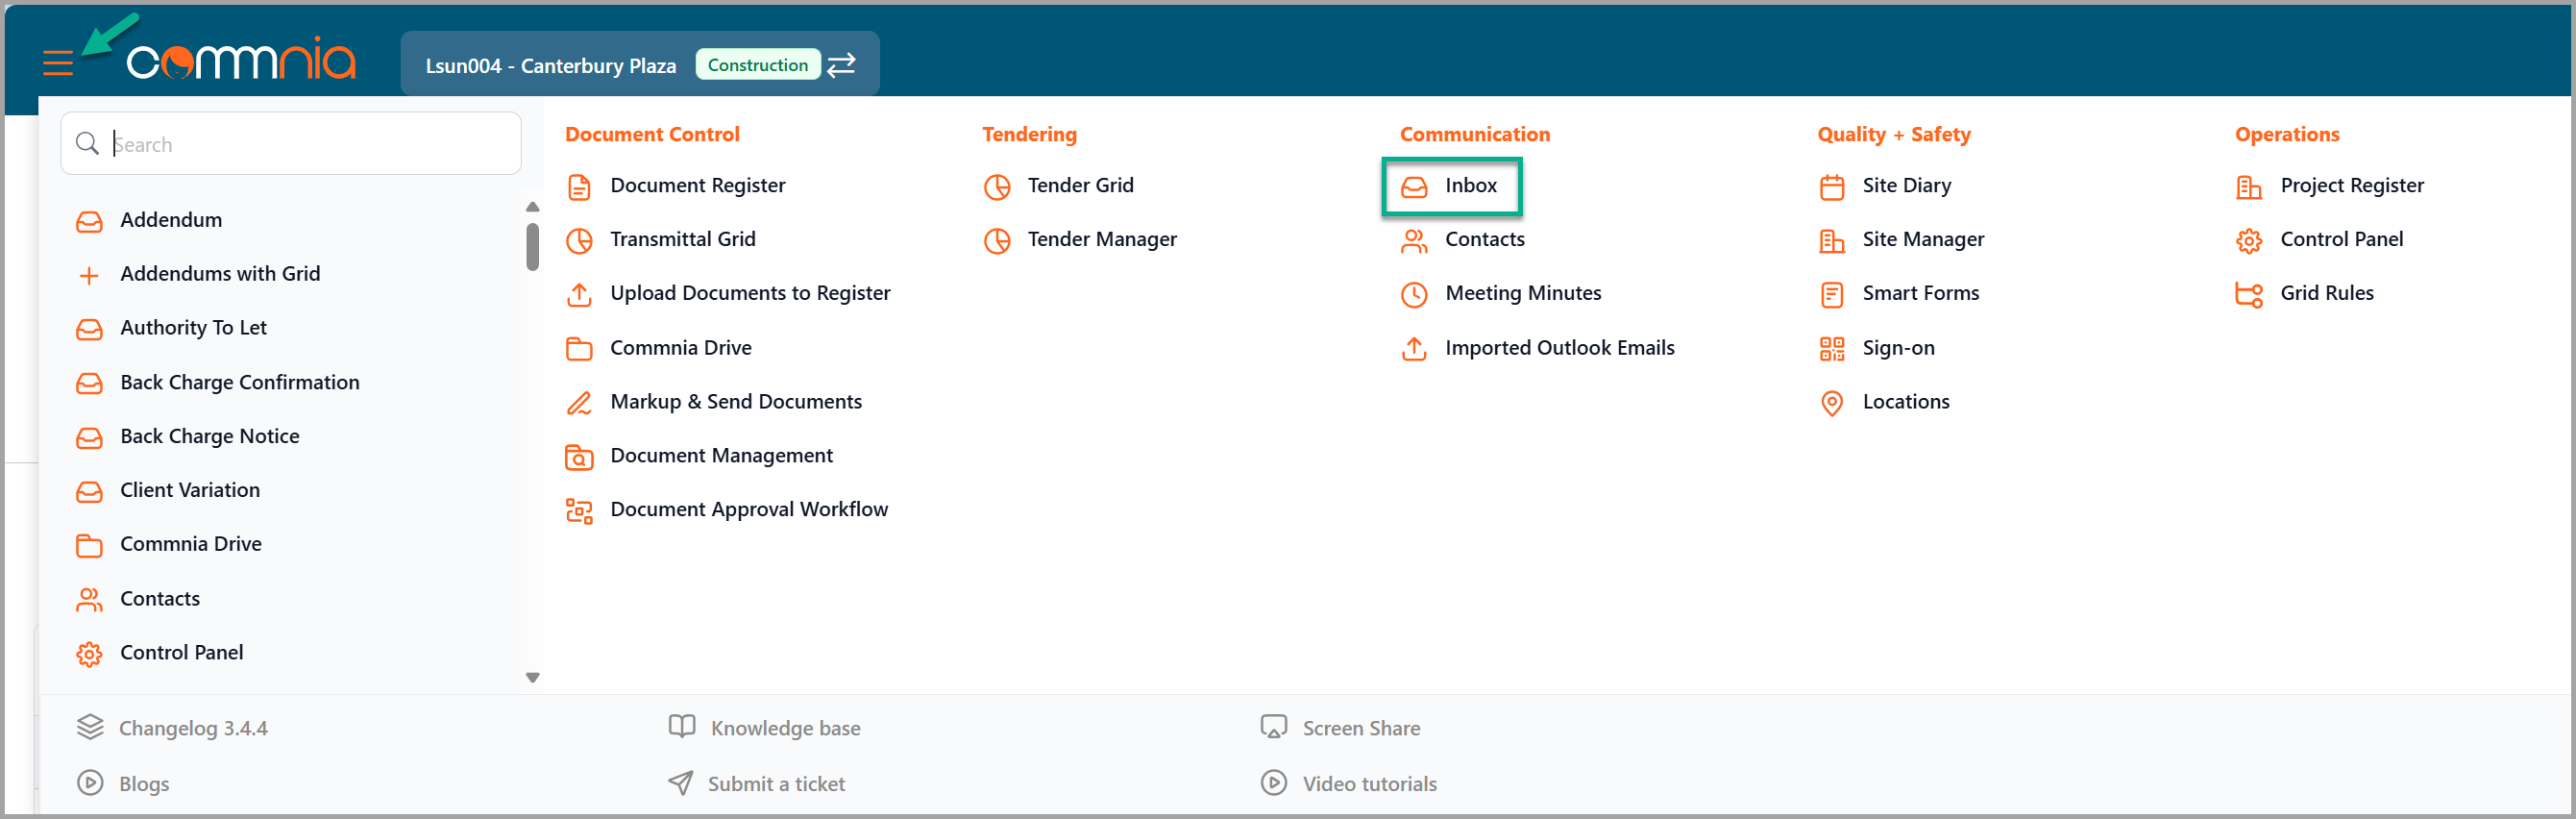Click the sidebar scrollbar thumb
The height and width of the screenshot is (819, 2576).
(x=532, y=246)
